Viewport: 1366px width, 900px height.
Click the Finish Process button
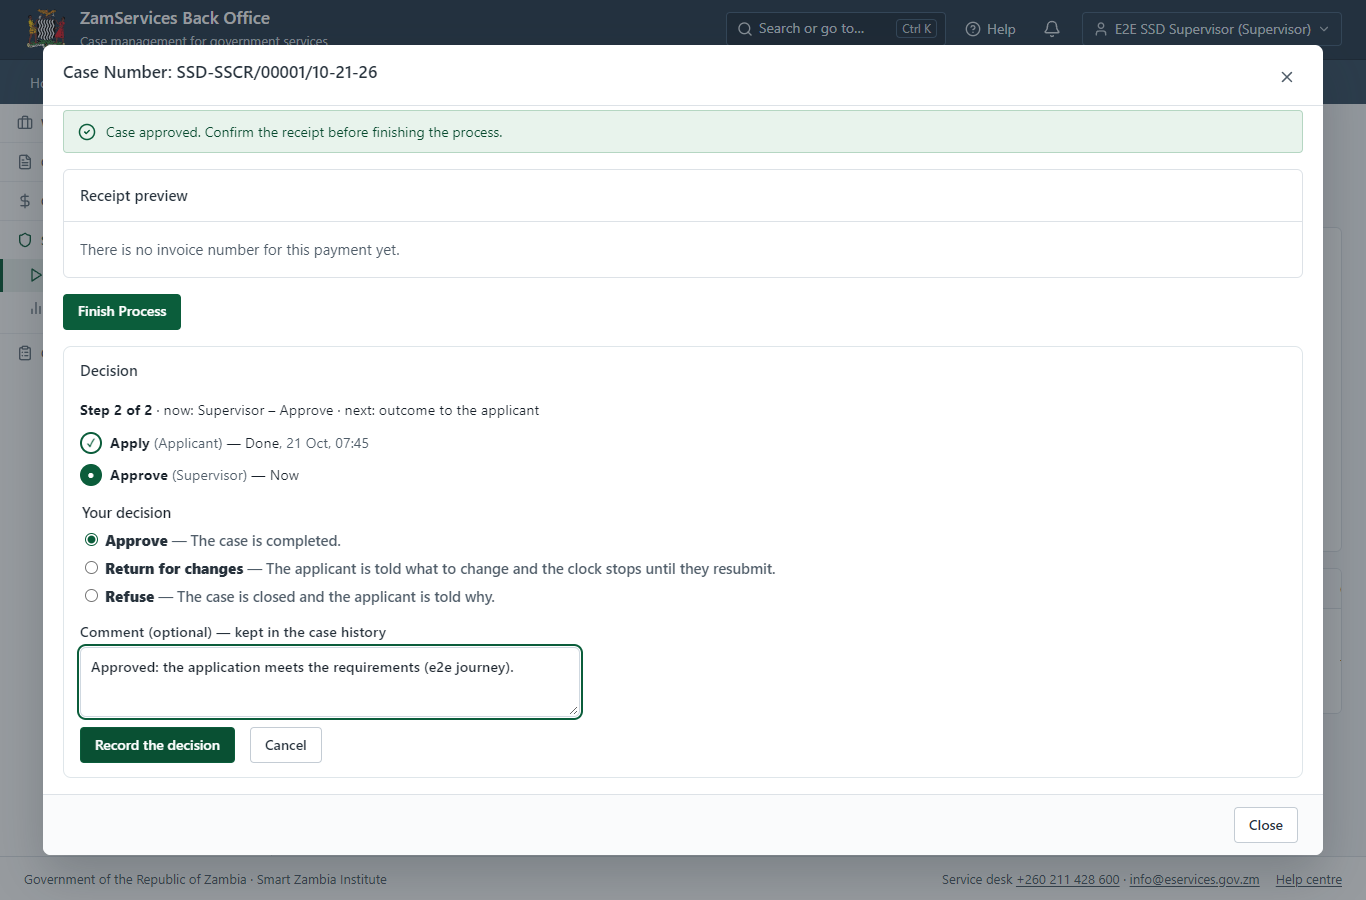(x=122, y=312)
